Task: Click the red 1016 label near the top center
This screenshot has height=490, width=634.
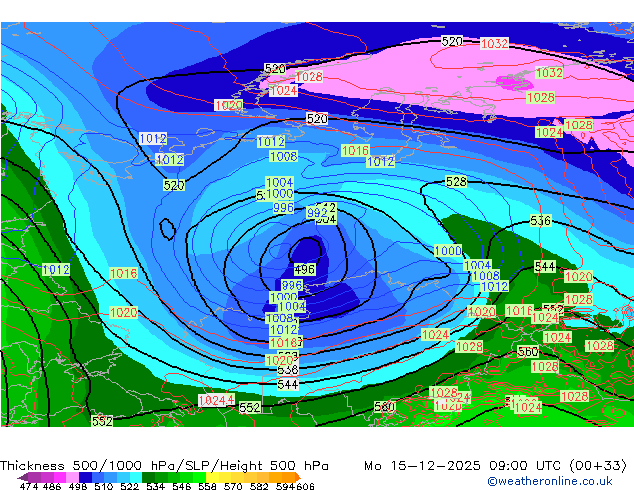Action: click(x=355, y=150)
